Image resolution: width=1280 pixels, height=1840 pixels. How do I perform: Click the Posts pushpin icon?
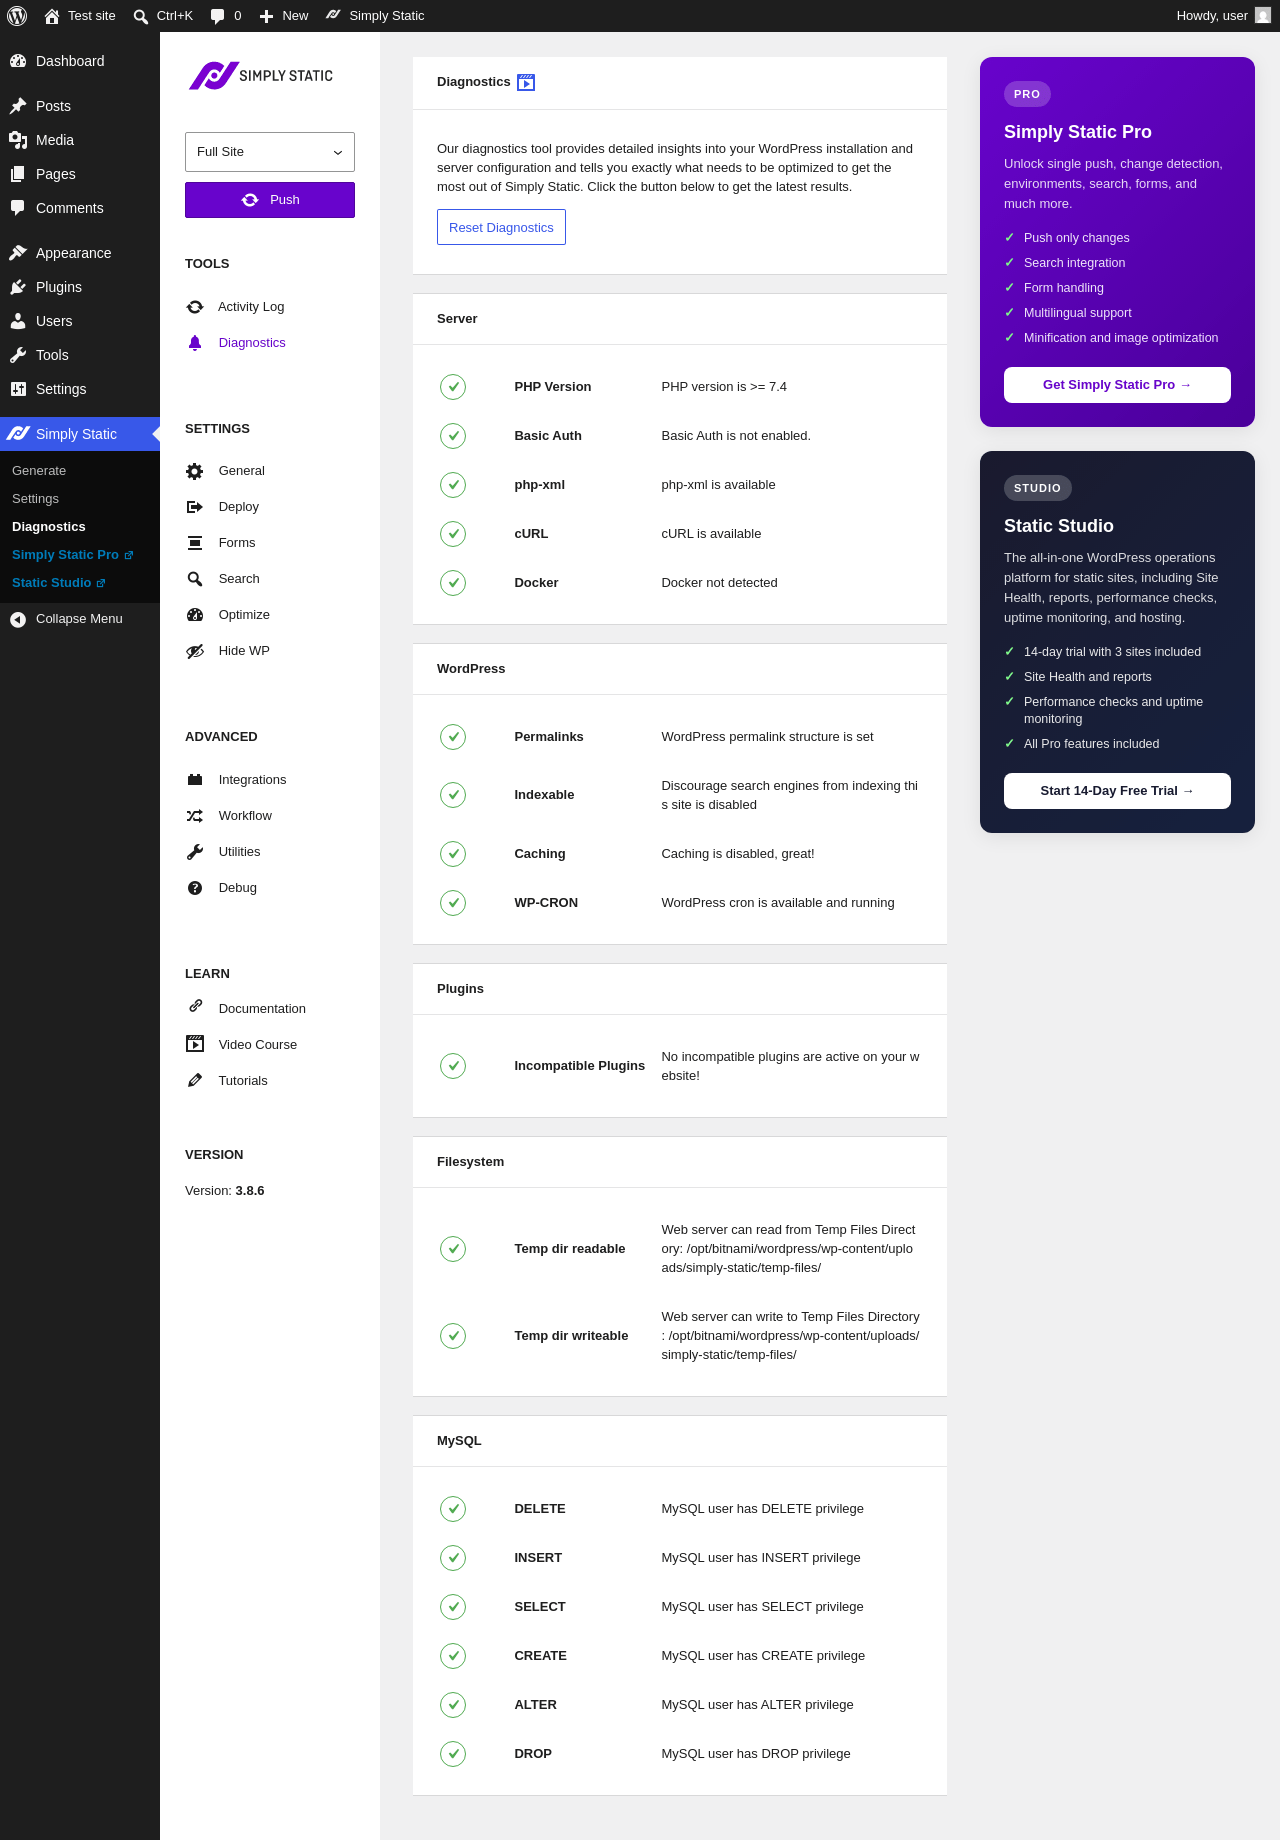(x=18, y=106)
